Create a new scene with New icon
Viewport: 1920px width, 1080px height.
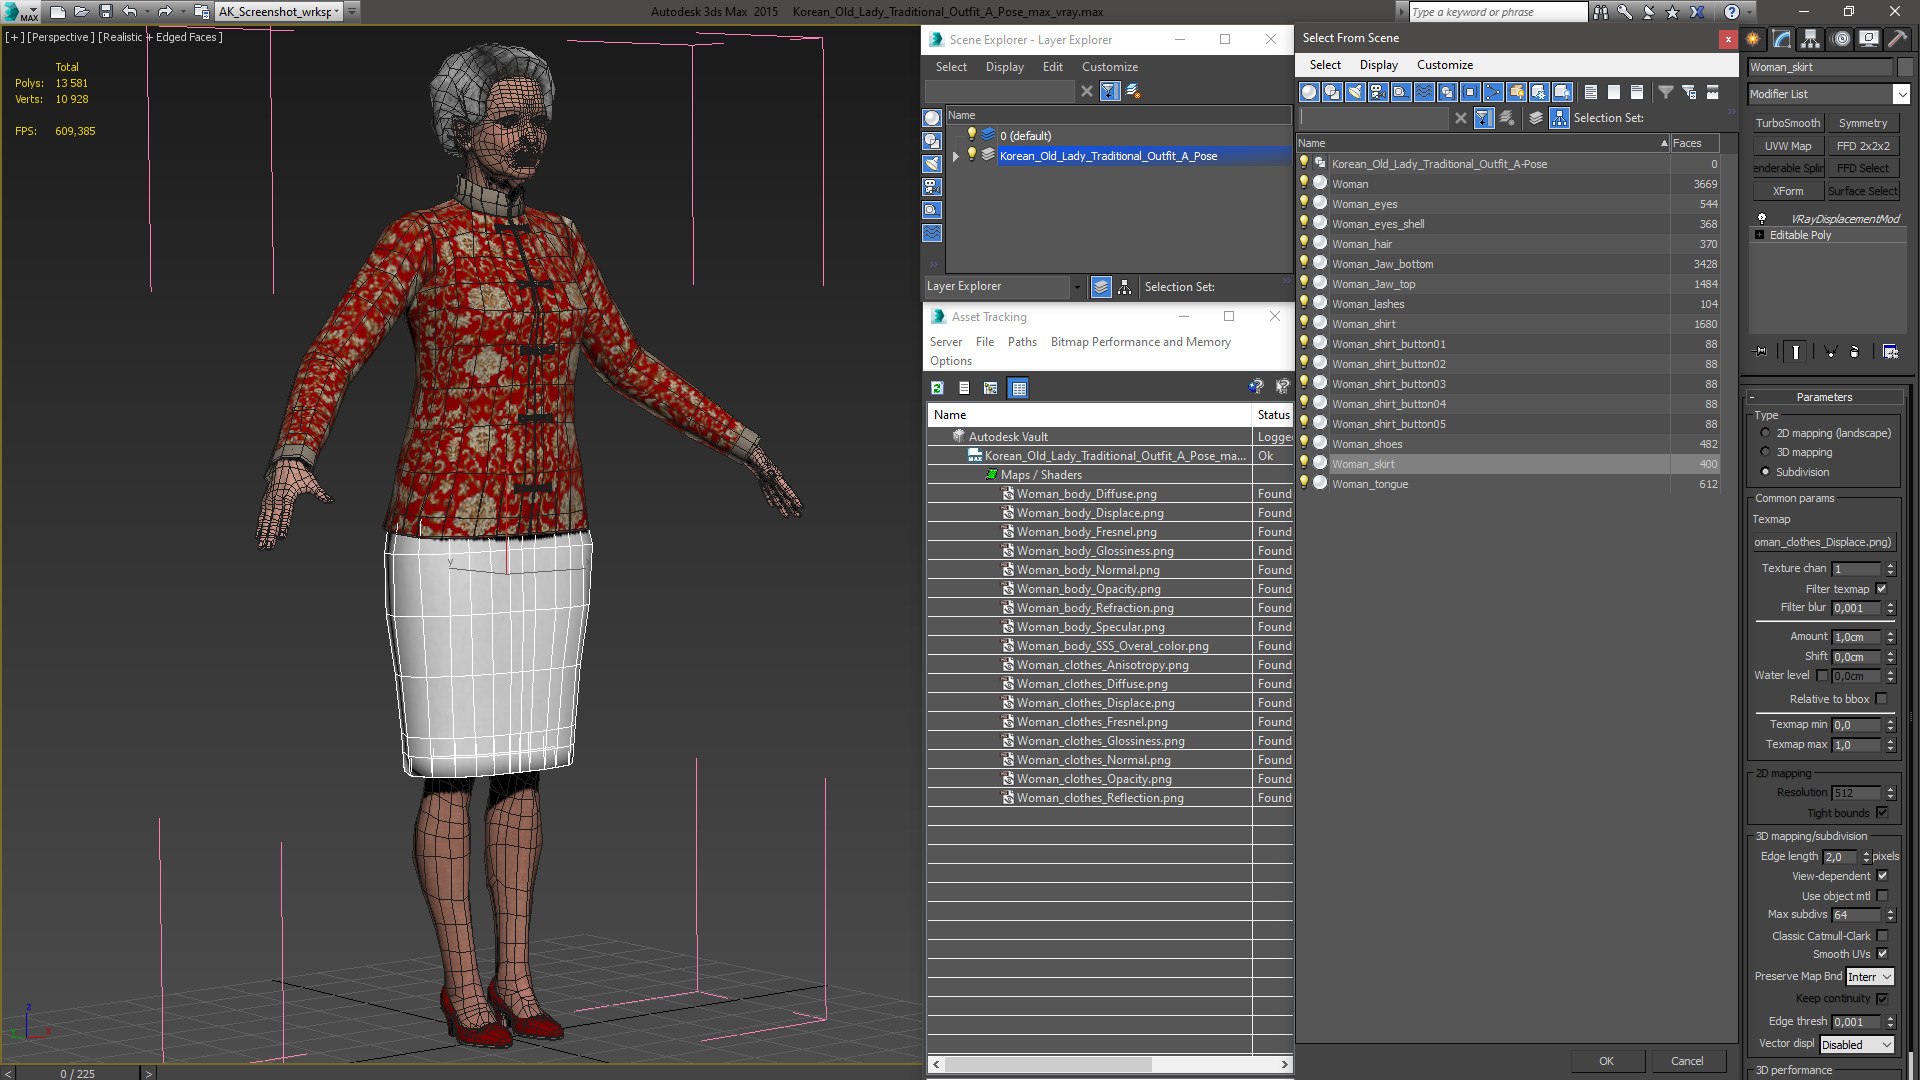[x=58, y=12]
